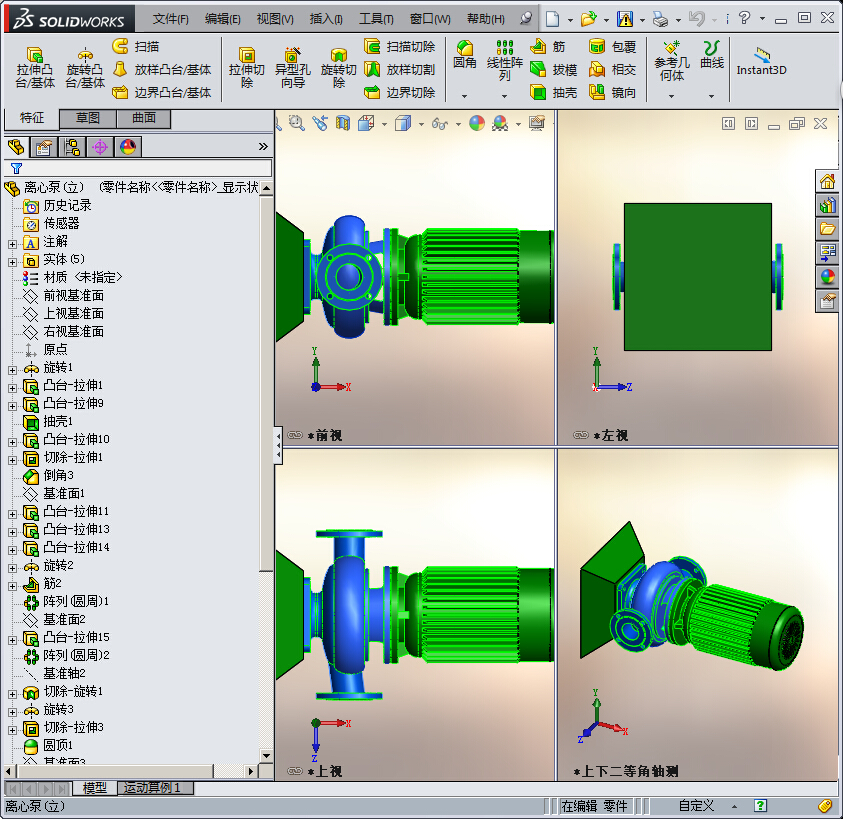Click the 边界切除 boundary cut tool

pyautogui.click(x=399, y=92)
